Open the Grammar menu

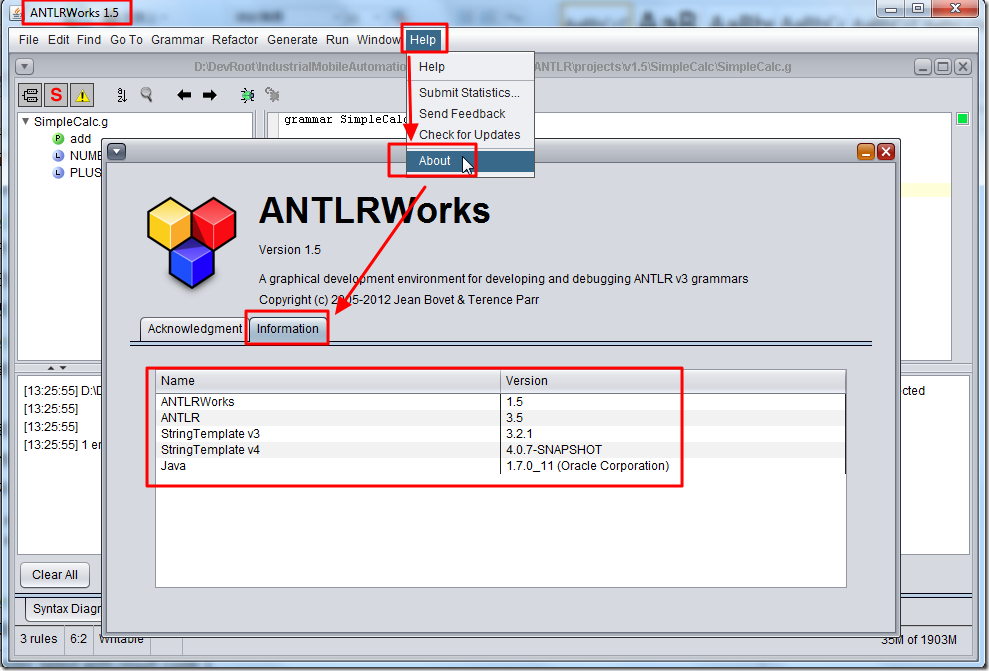pos(177,40)
